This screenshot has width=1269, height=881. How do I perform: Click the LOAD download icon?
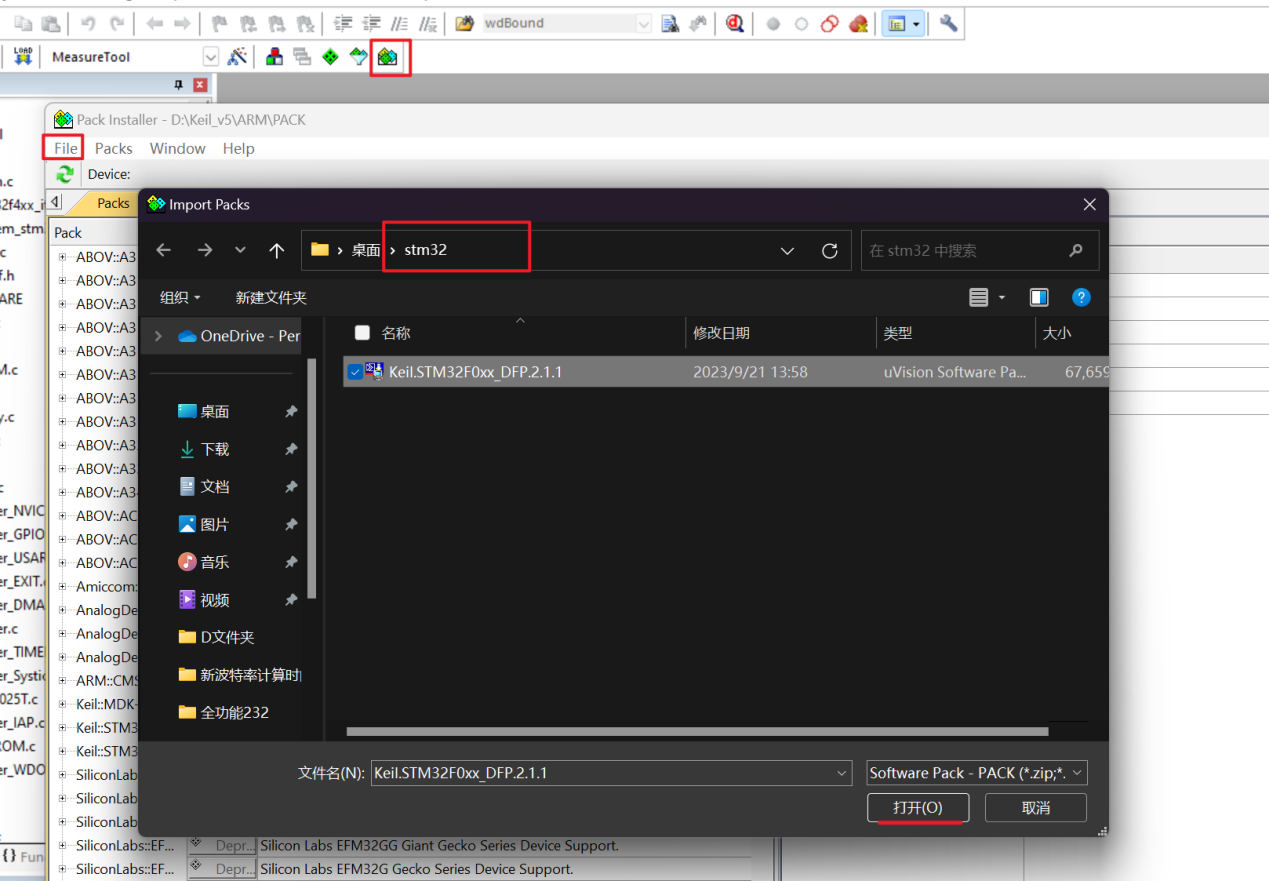point(23,57)
